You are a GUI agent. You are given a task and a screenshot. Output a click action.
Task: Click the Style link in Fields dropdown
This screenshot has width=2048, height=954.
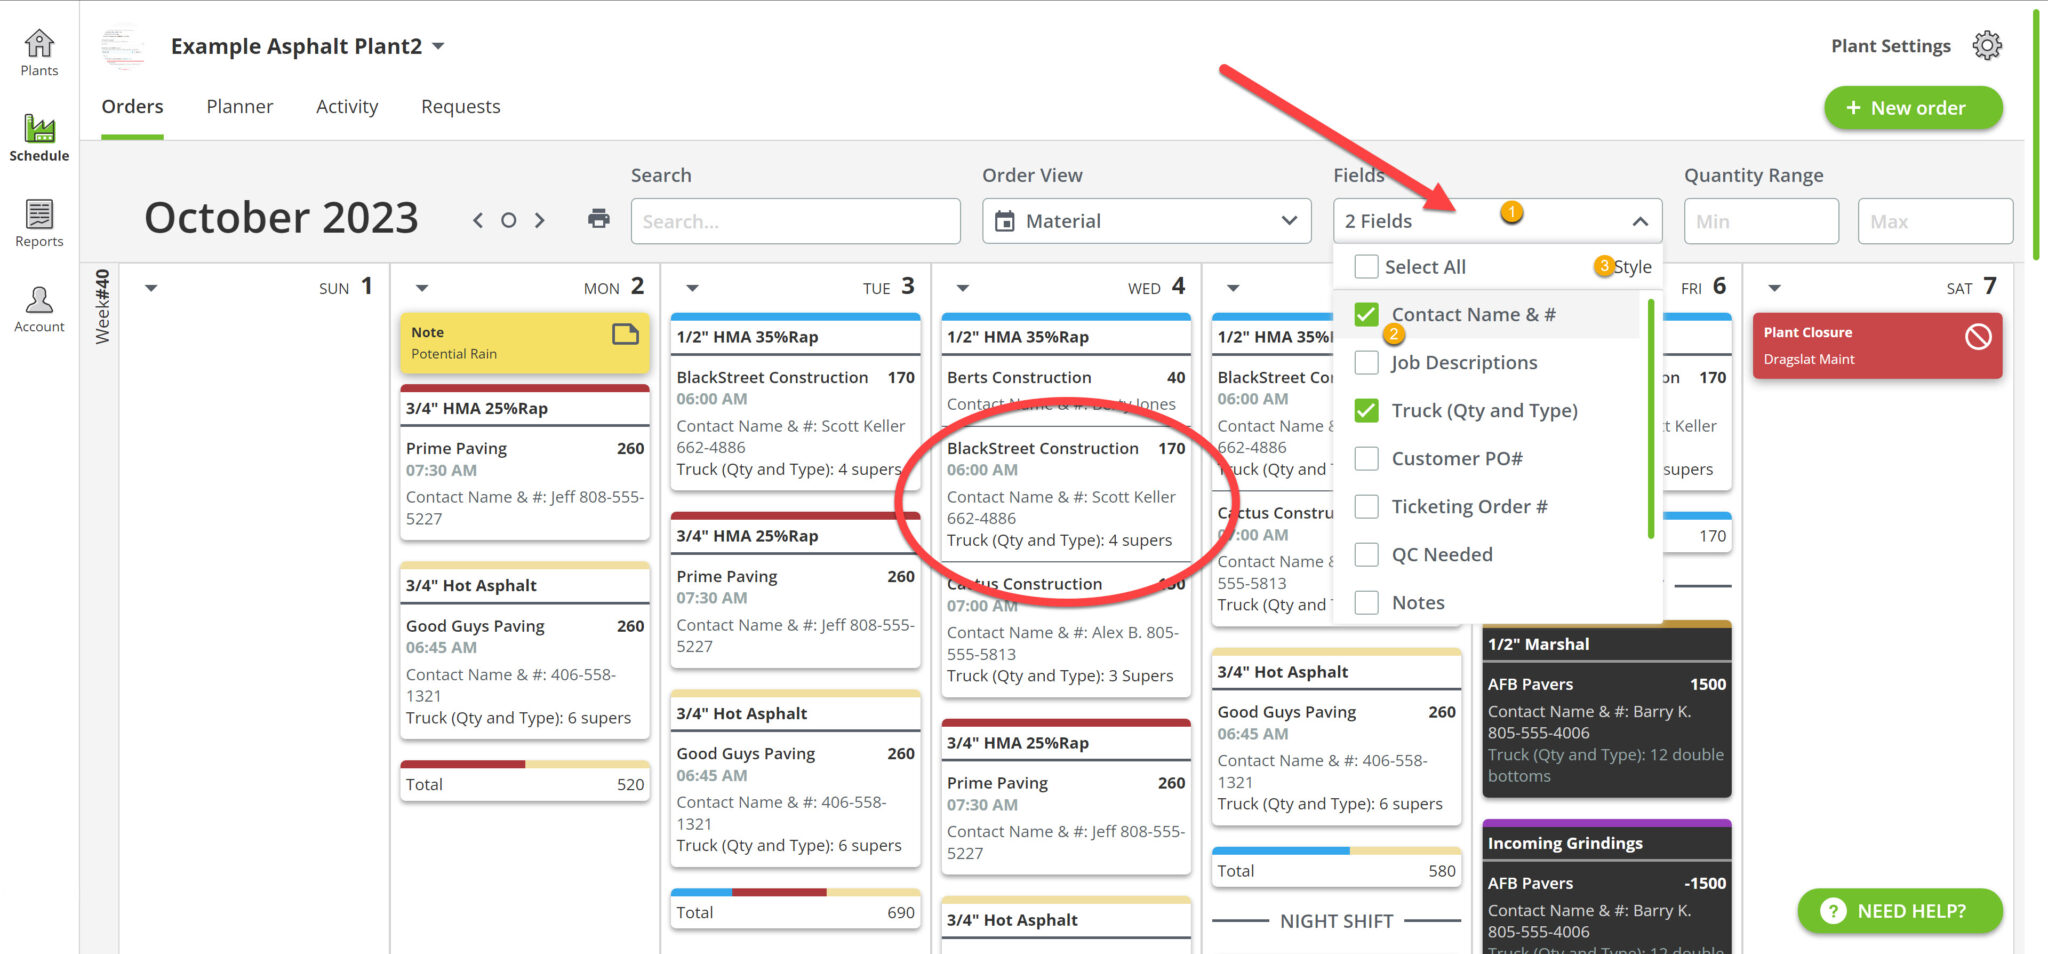[1634, 266]
